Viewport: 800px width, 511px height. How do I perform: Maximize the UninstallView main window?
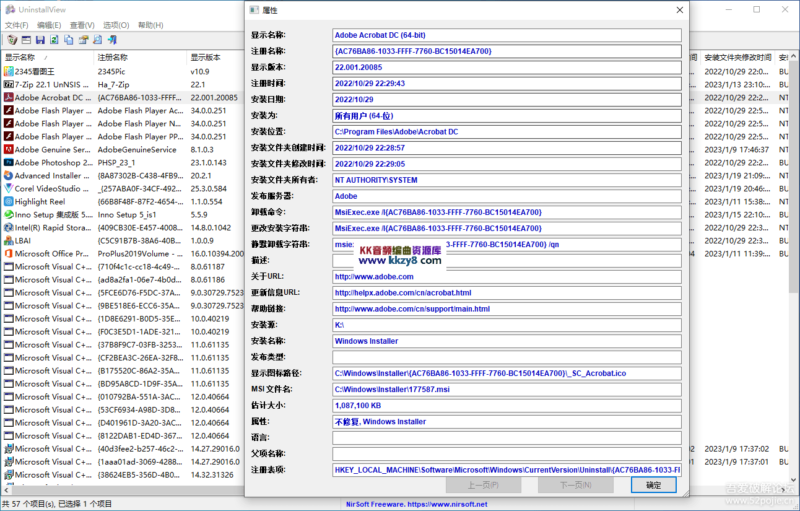tap(757, 10)
